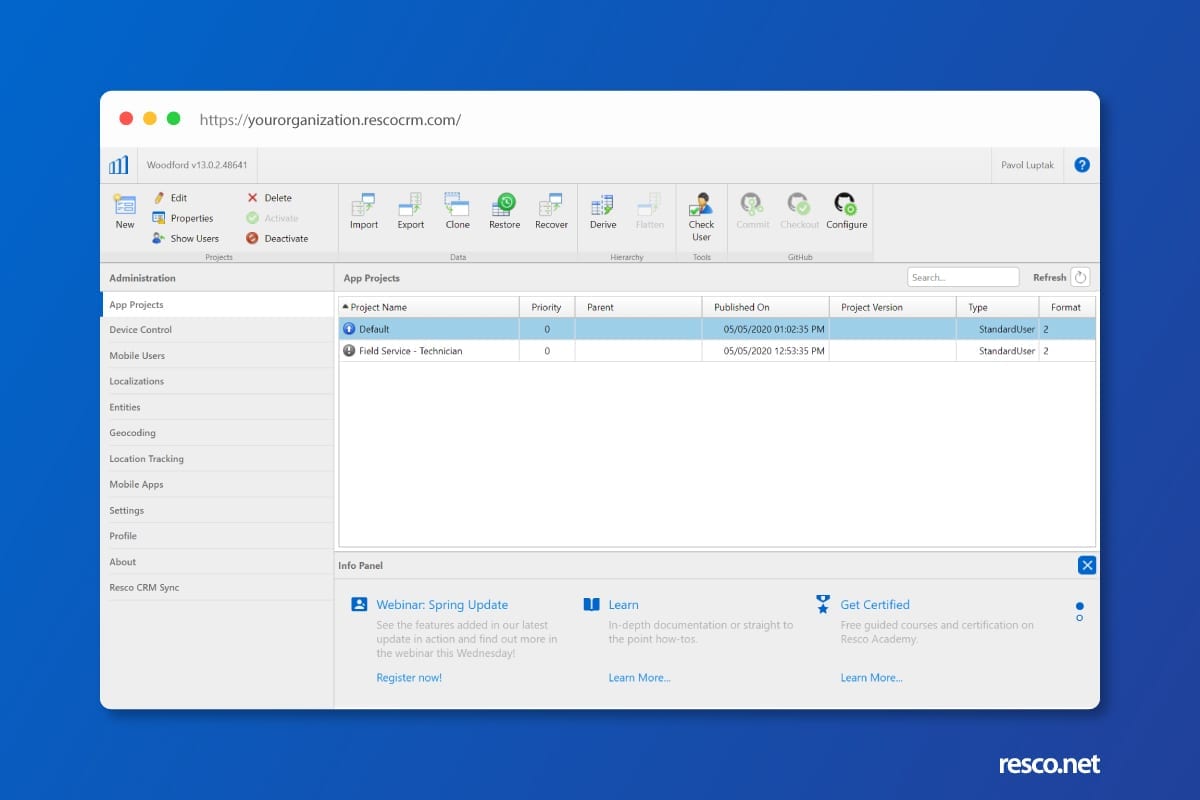Sort by Format column header
1200x800 pixels.
point(1067,307)
